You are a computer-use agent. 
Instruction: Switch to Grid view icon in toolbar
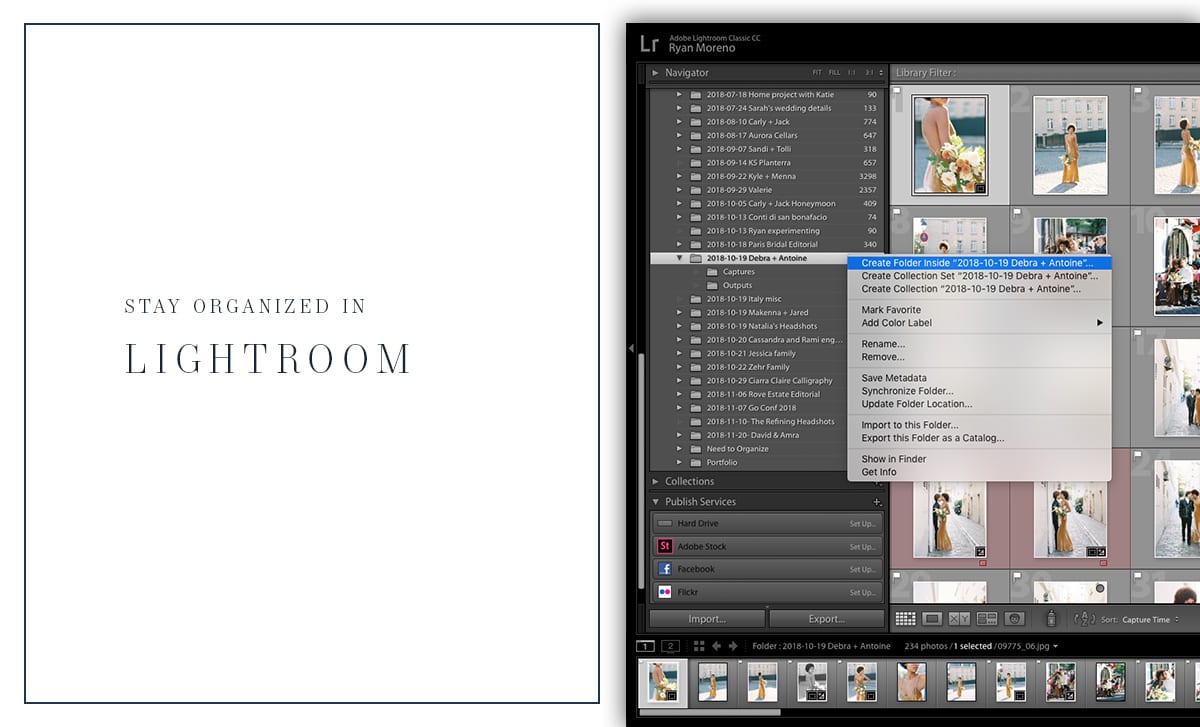(905, 619)
